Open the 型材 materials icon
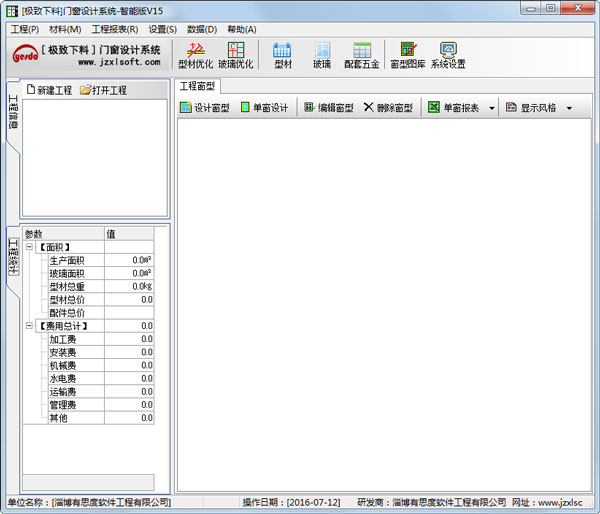 point(282,55)
